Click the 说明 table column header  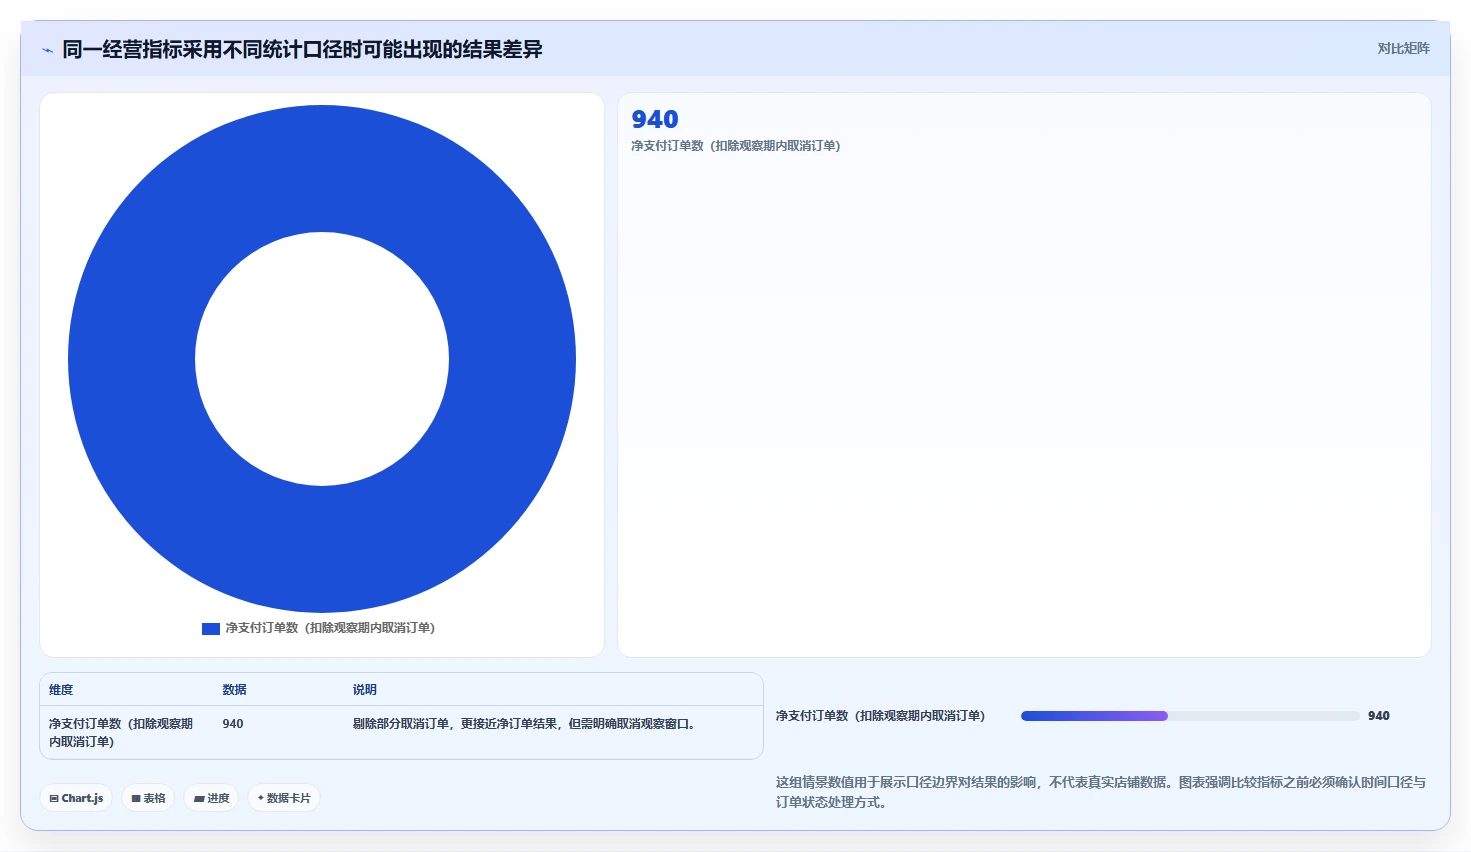(x=365, y=690)
